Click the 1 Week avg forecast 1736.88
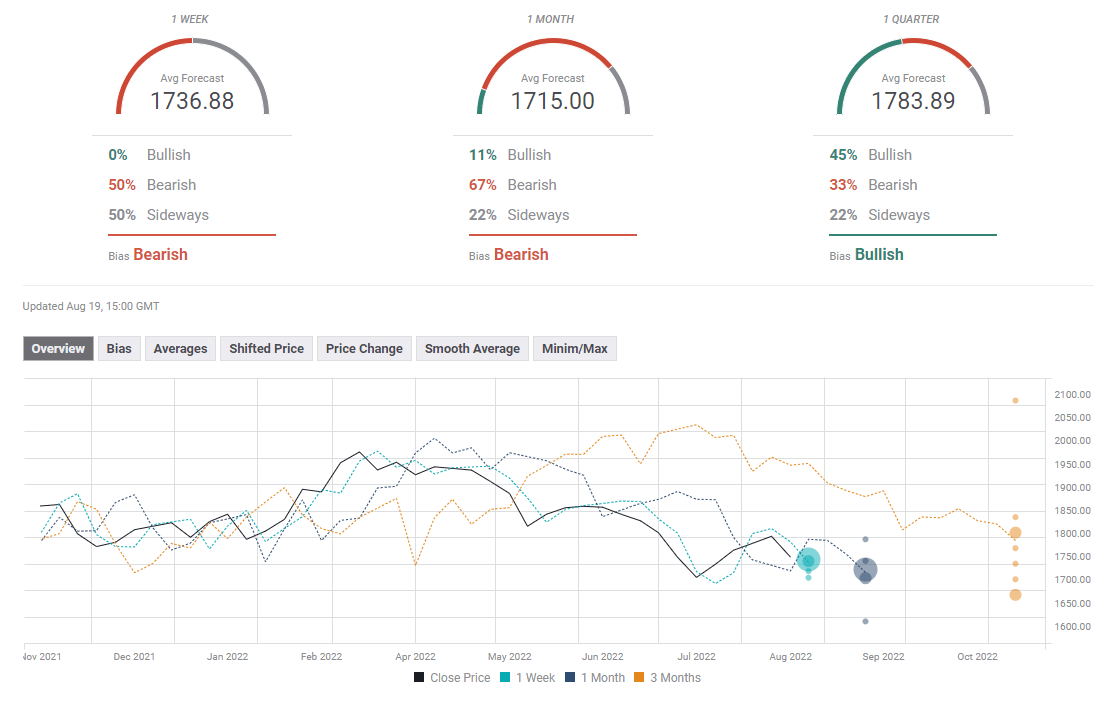The height and width of the screenshot is (702, 1119). pos(192,101)
